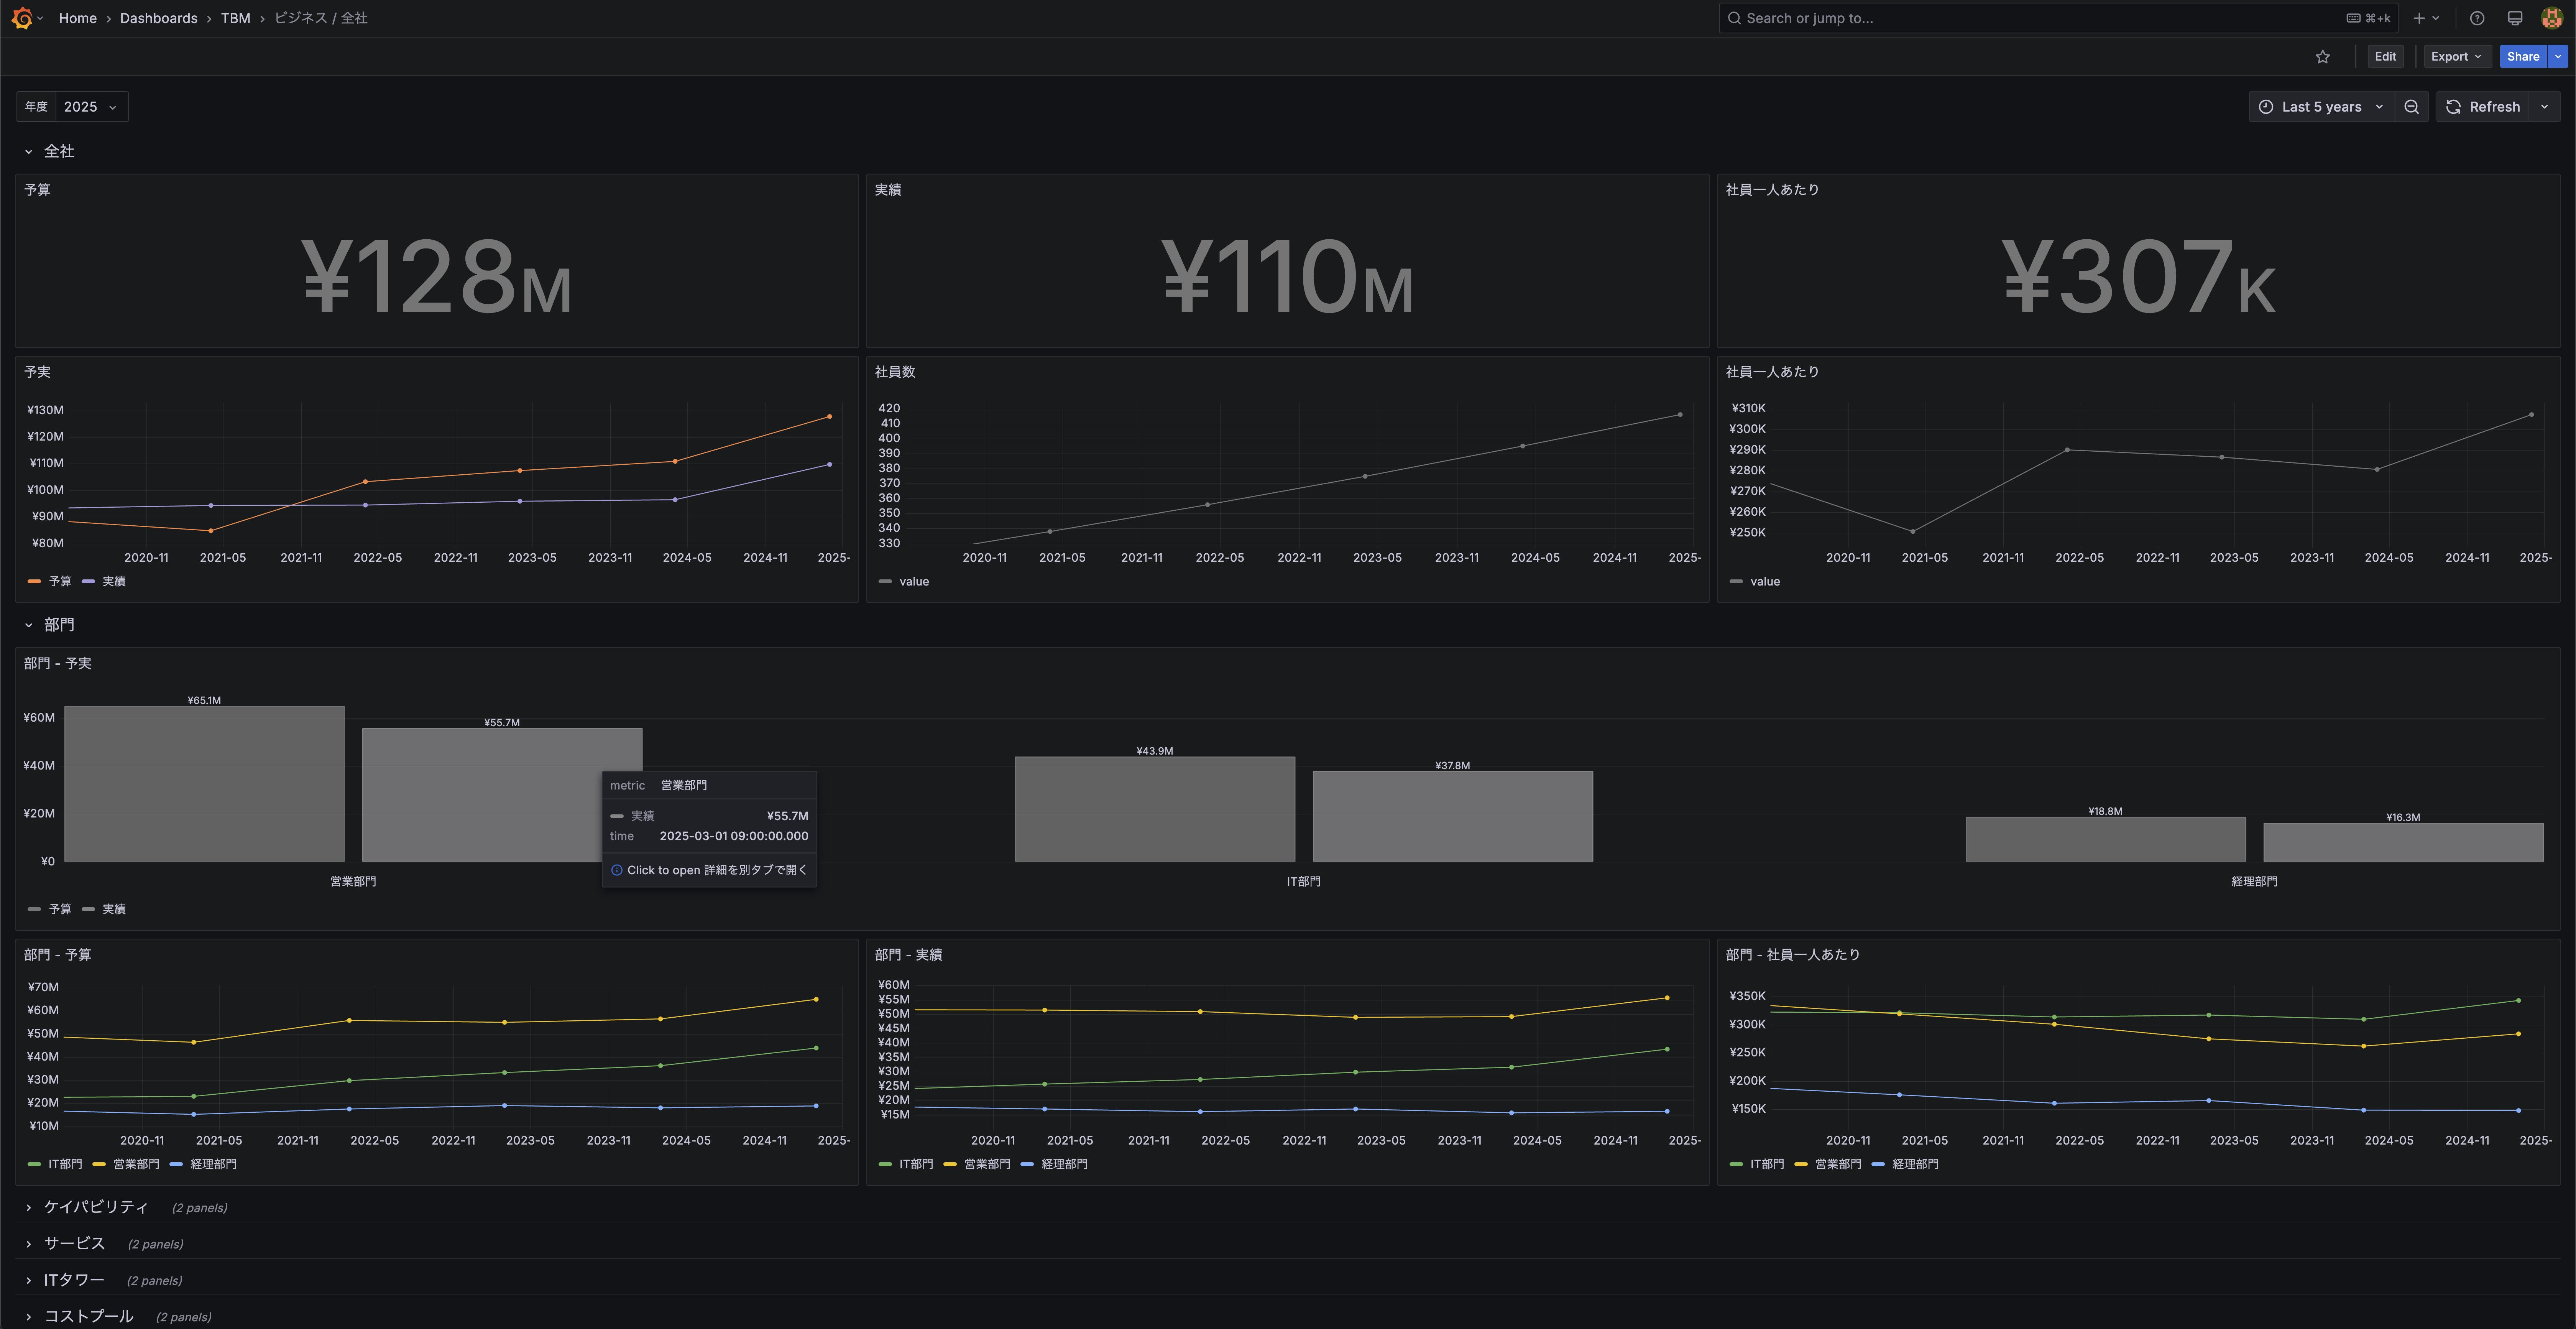2576x1329 pixels.
Task: Open the Share options arrow
Action: click(x=2558, y=57)
